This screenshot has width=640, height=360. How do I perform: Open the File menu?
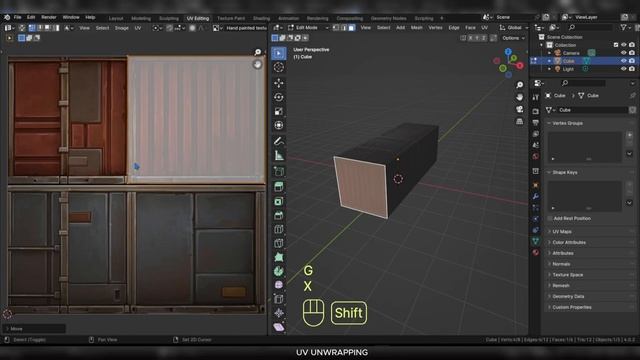[x=18, y=18]
